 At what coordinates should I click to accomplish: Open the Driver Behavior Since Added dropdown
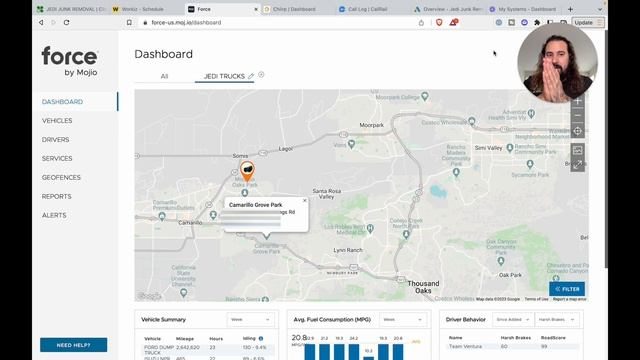pos(513,320)
